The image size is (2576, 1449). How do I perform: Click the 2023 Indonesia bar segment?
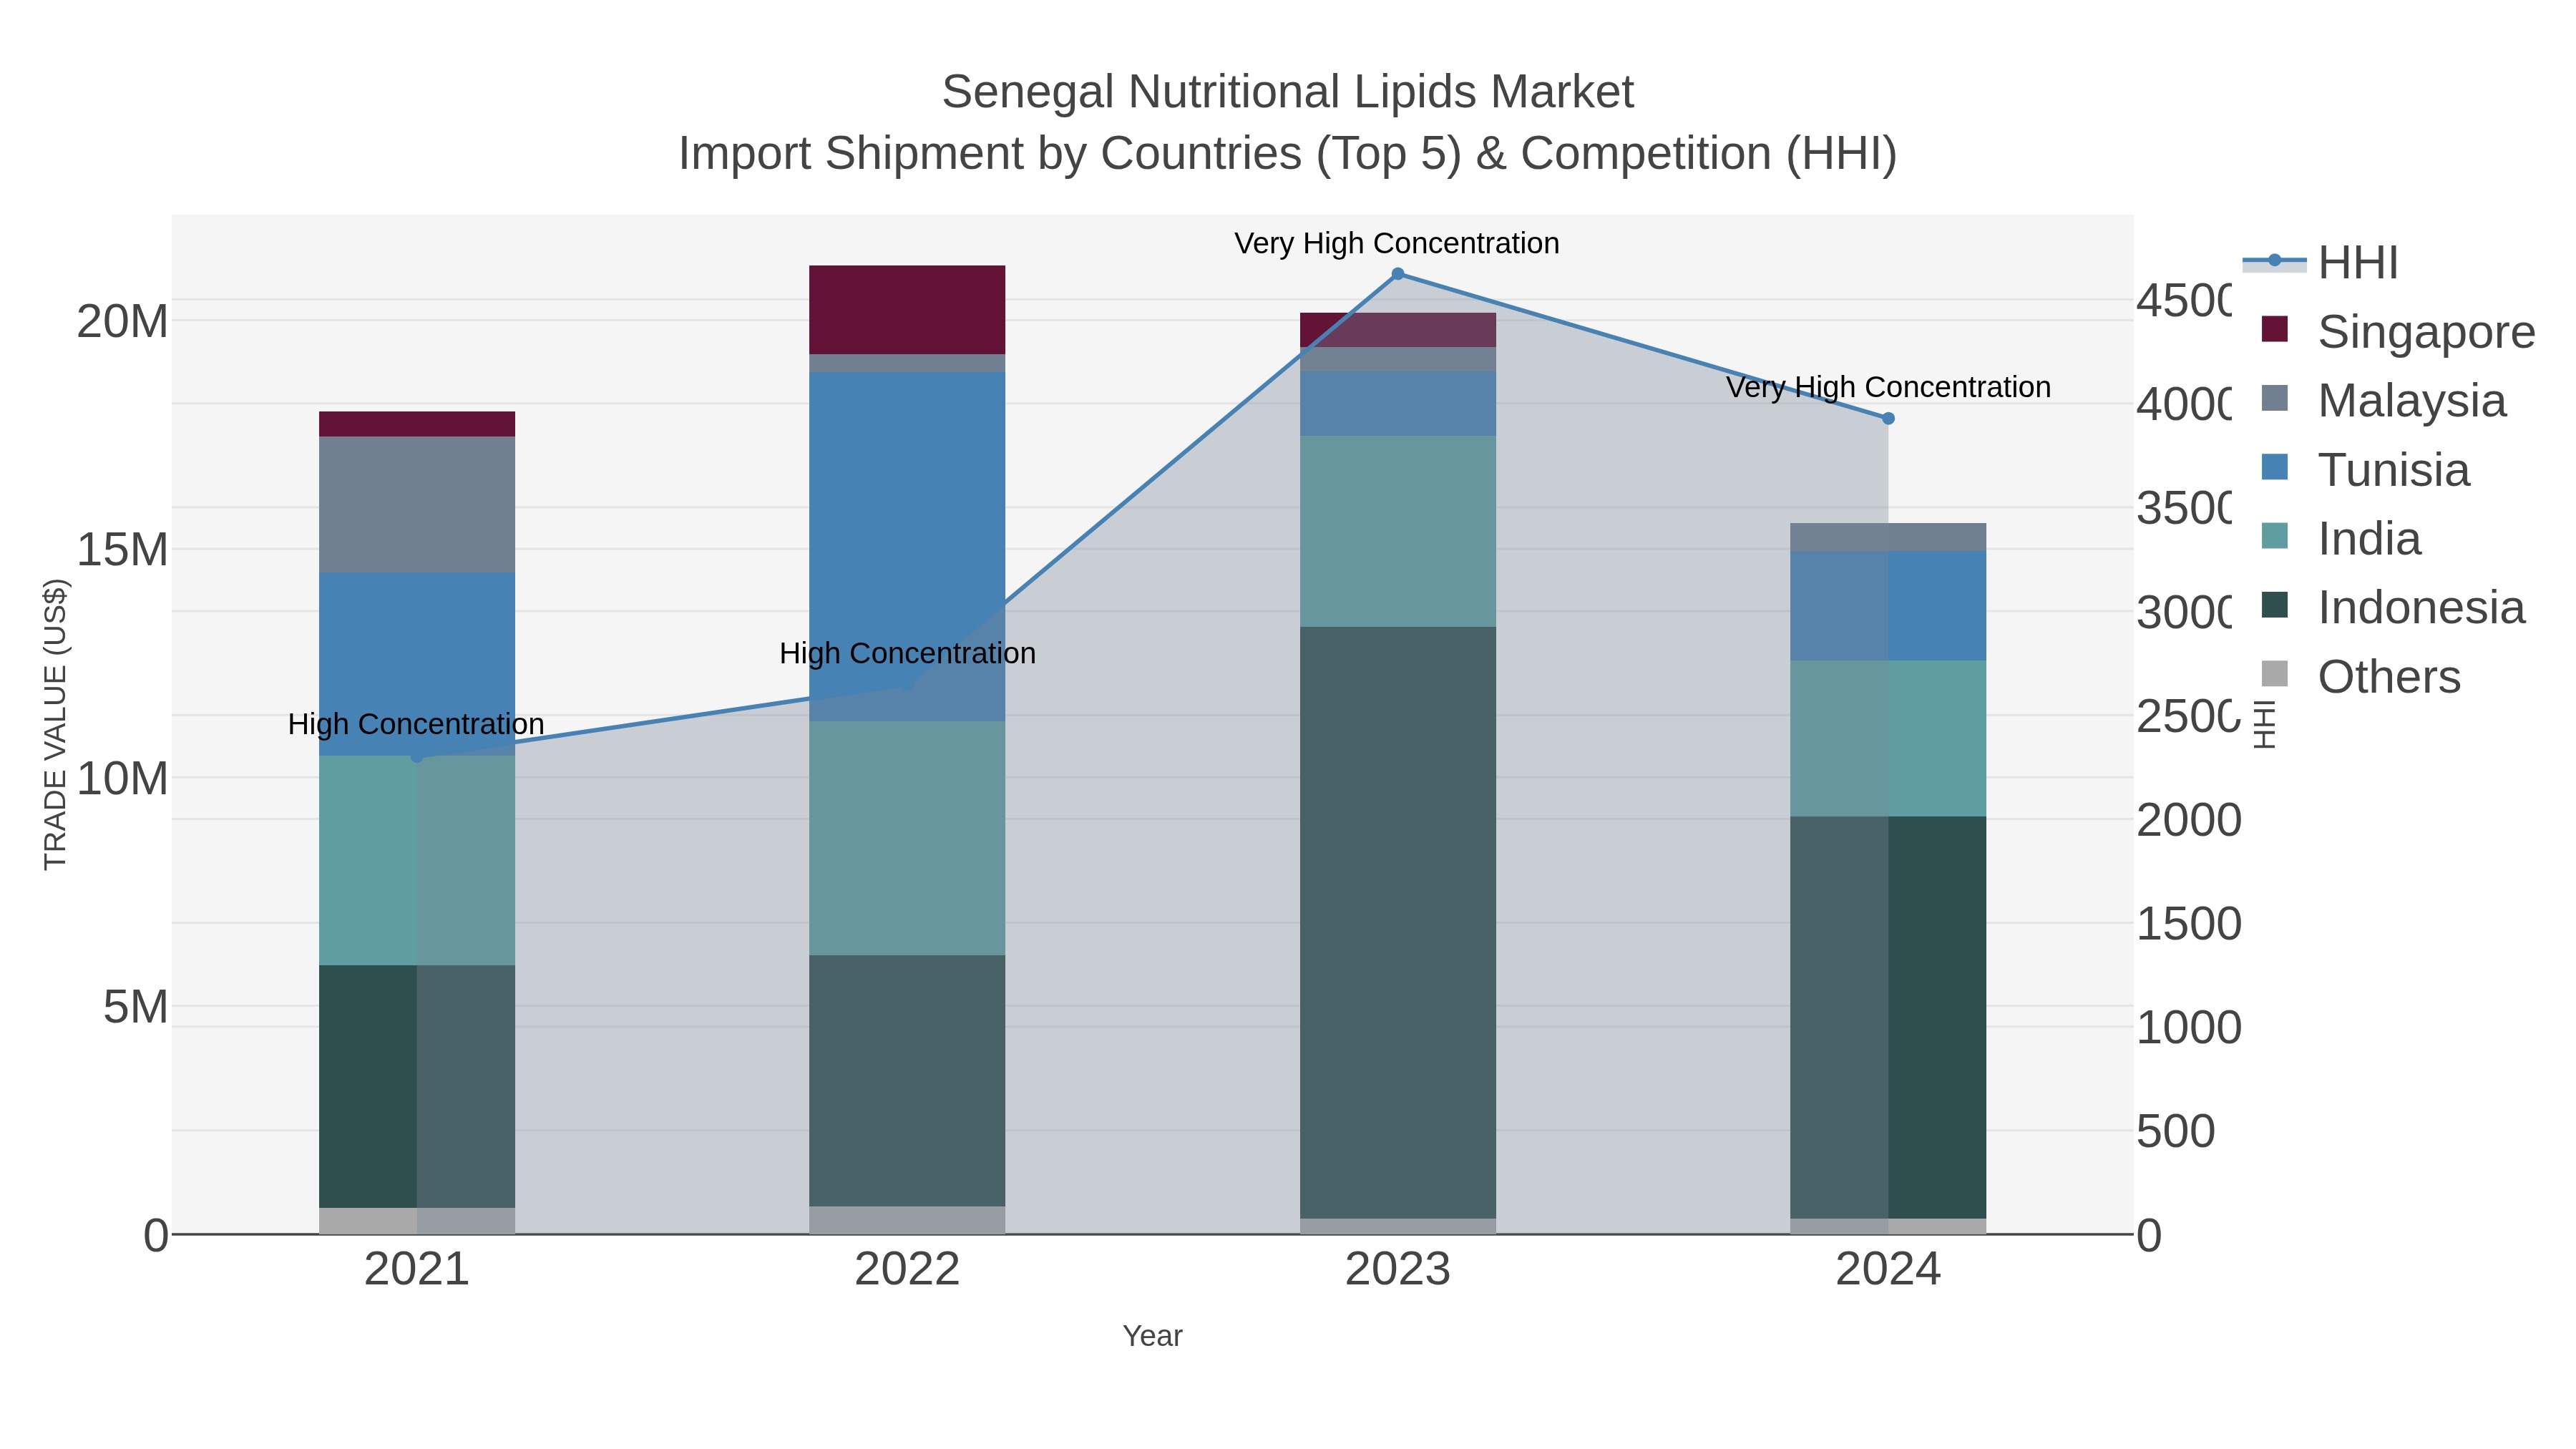click(x=1398, y=923)
